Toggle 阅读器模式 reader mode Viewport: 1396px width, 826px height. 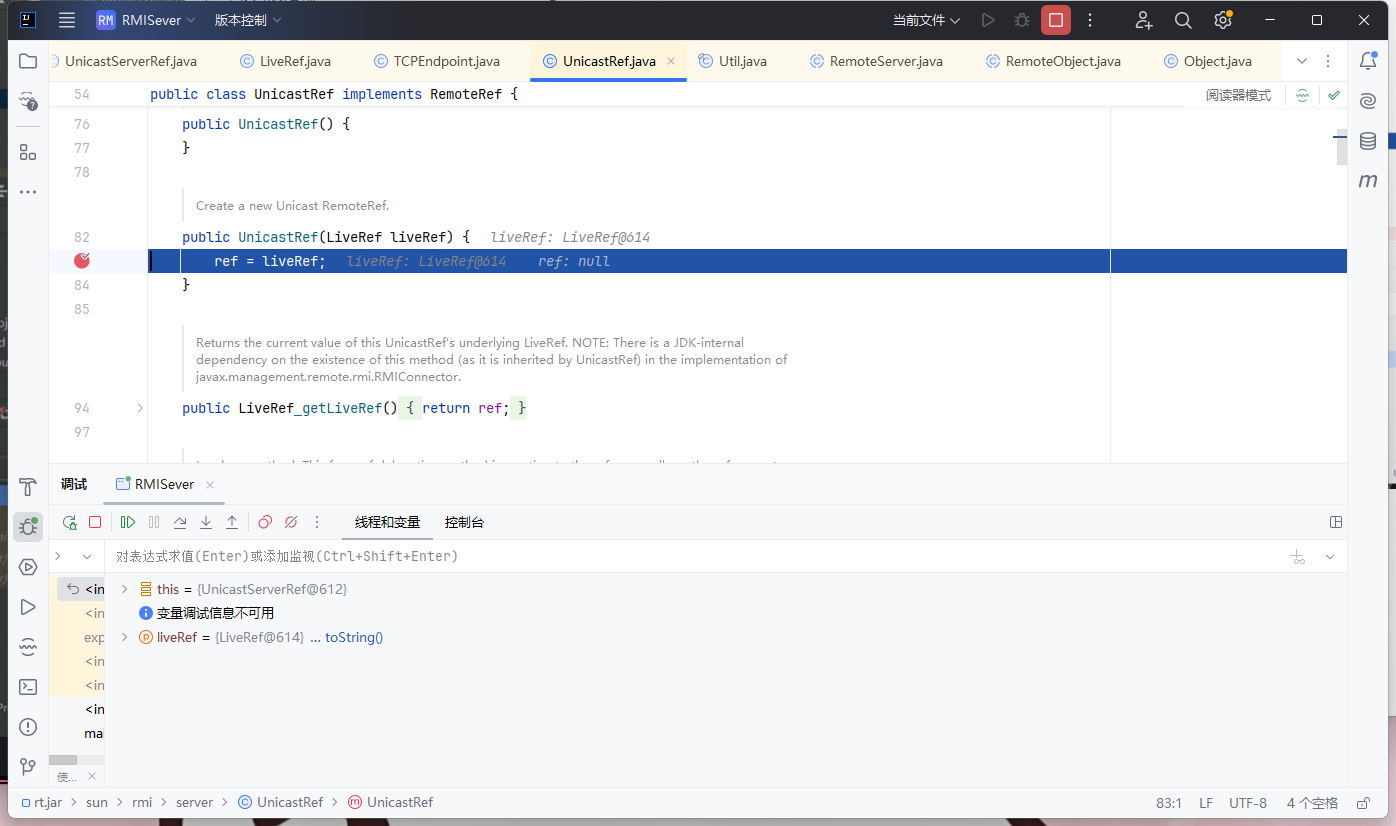[x=1238, y=96]
